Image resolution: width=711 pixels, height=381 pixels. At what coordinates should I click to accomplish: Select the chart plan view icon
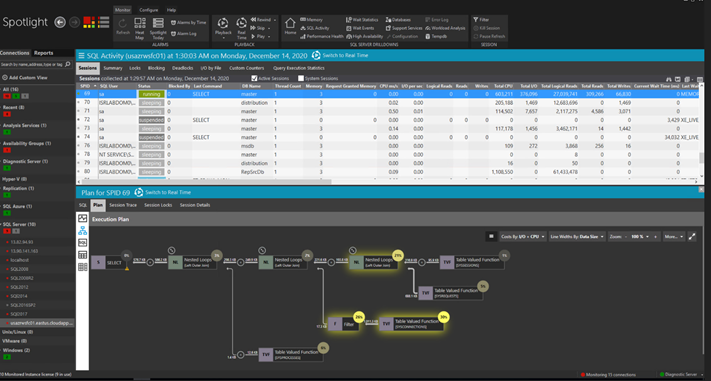pyautogui.click(x=83, y=219)
